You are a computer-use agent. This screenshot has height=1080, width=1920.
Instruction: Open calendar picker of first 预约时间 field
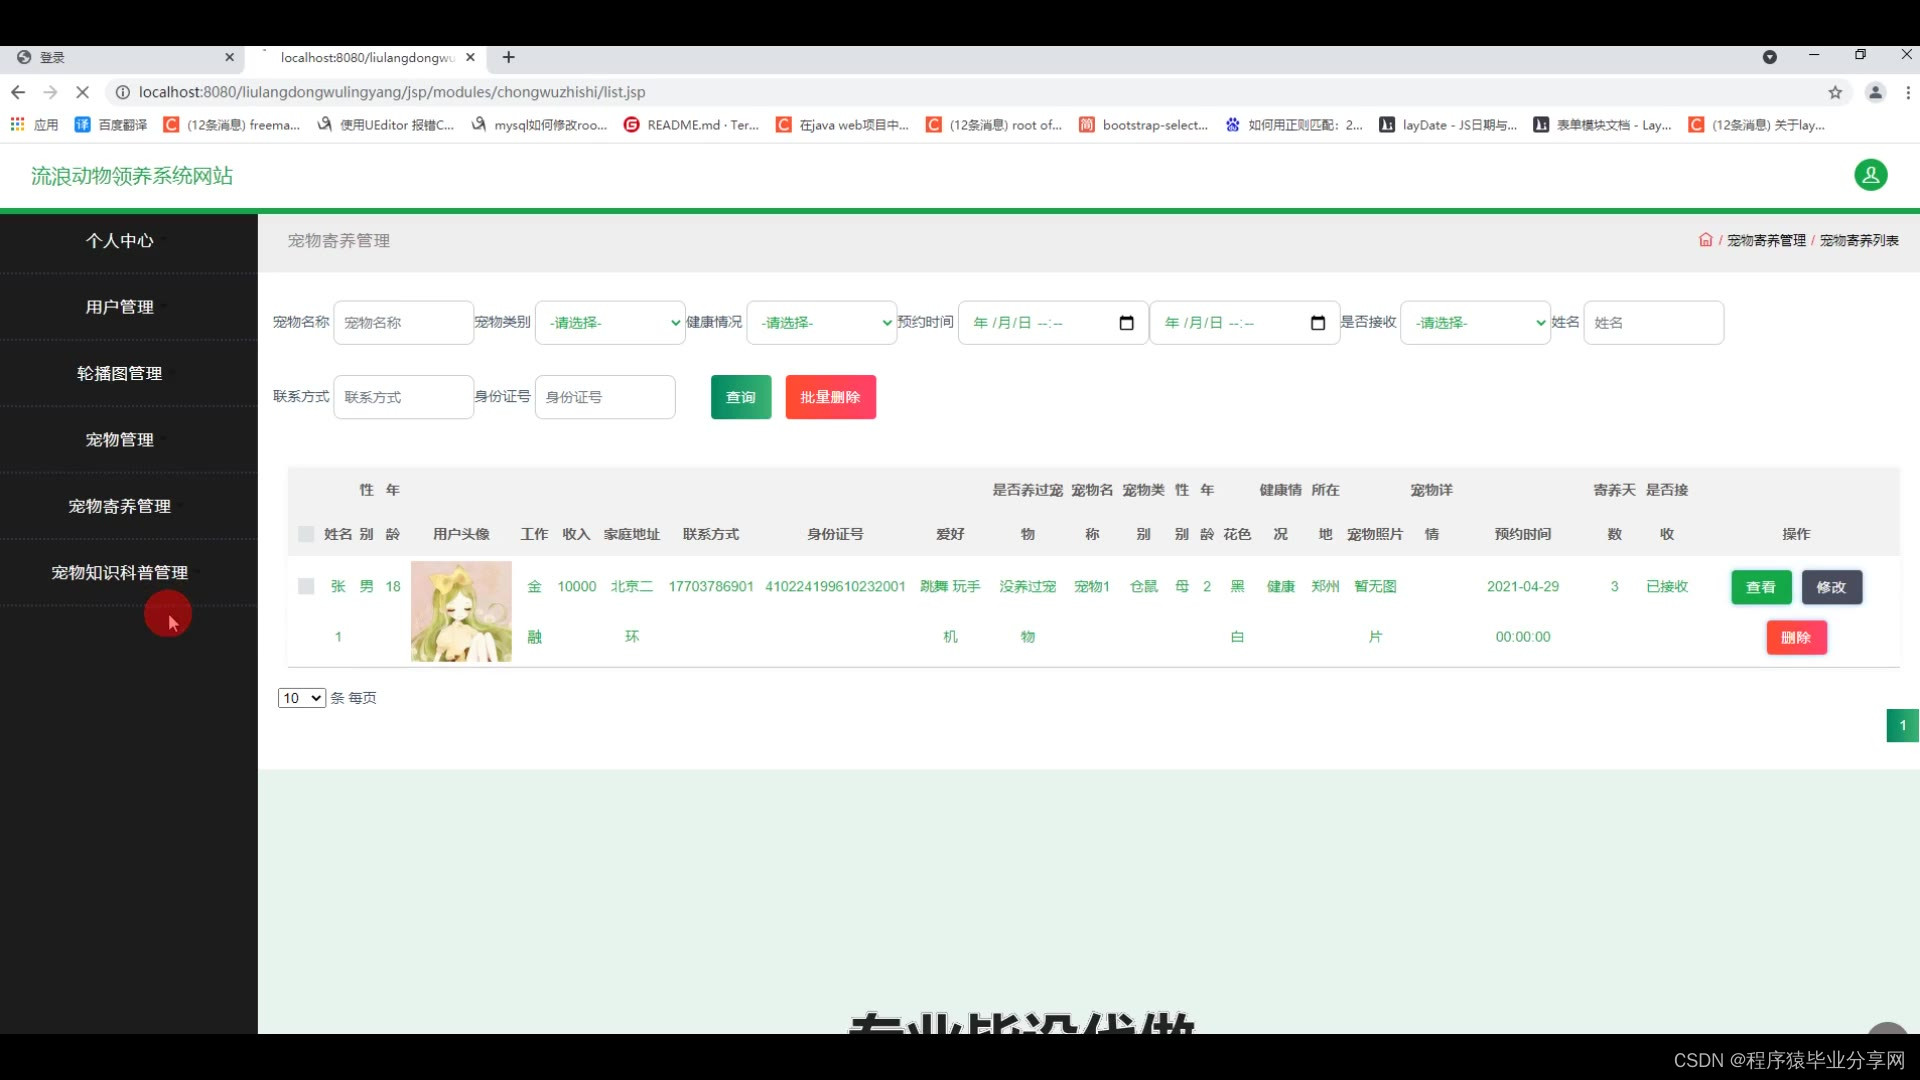pyautogui.click(x=1126, y=323)
